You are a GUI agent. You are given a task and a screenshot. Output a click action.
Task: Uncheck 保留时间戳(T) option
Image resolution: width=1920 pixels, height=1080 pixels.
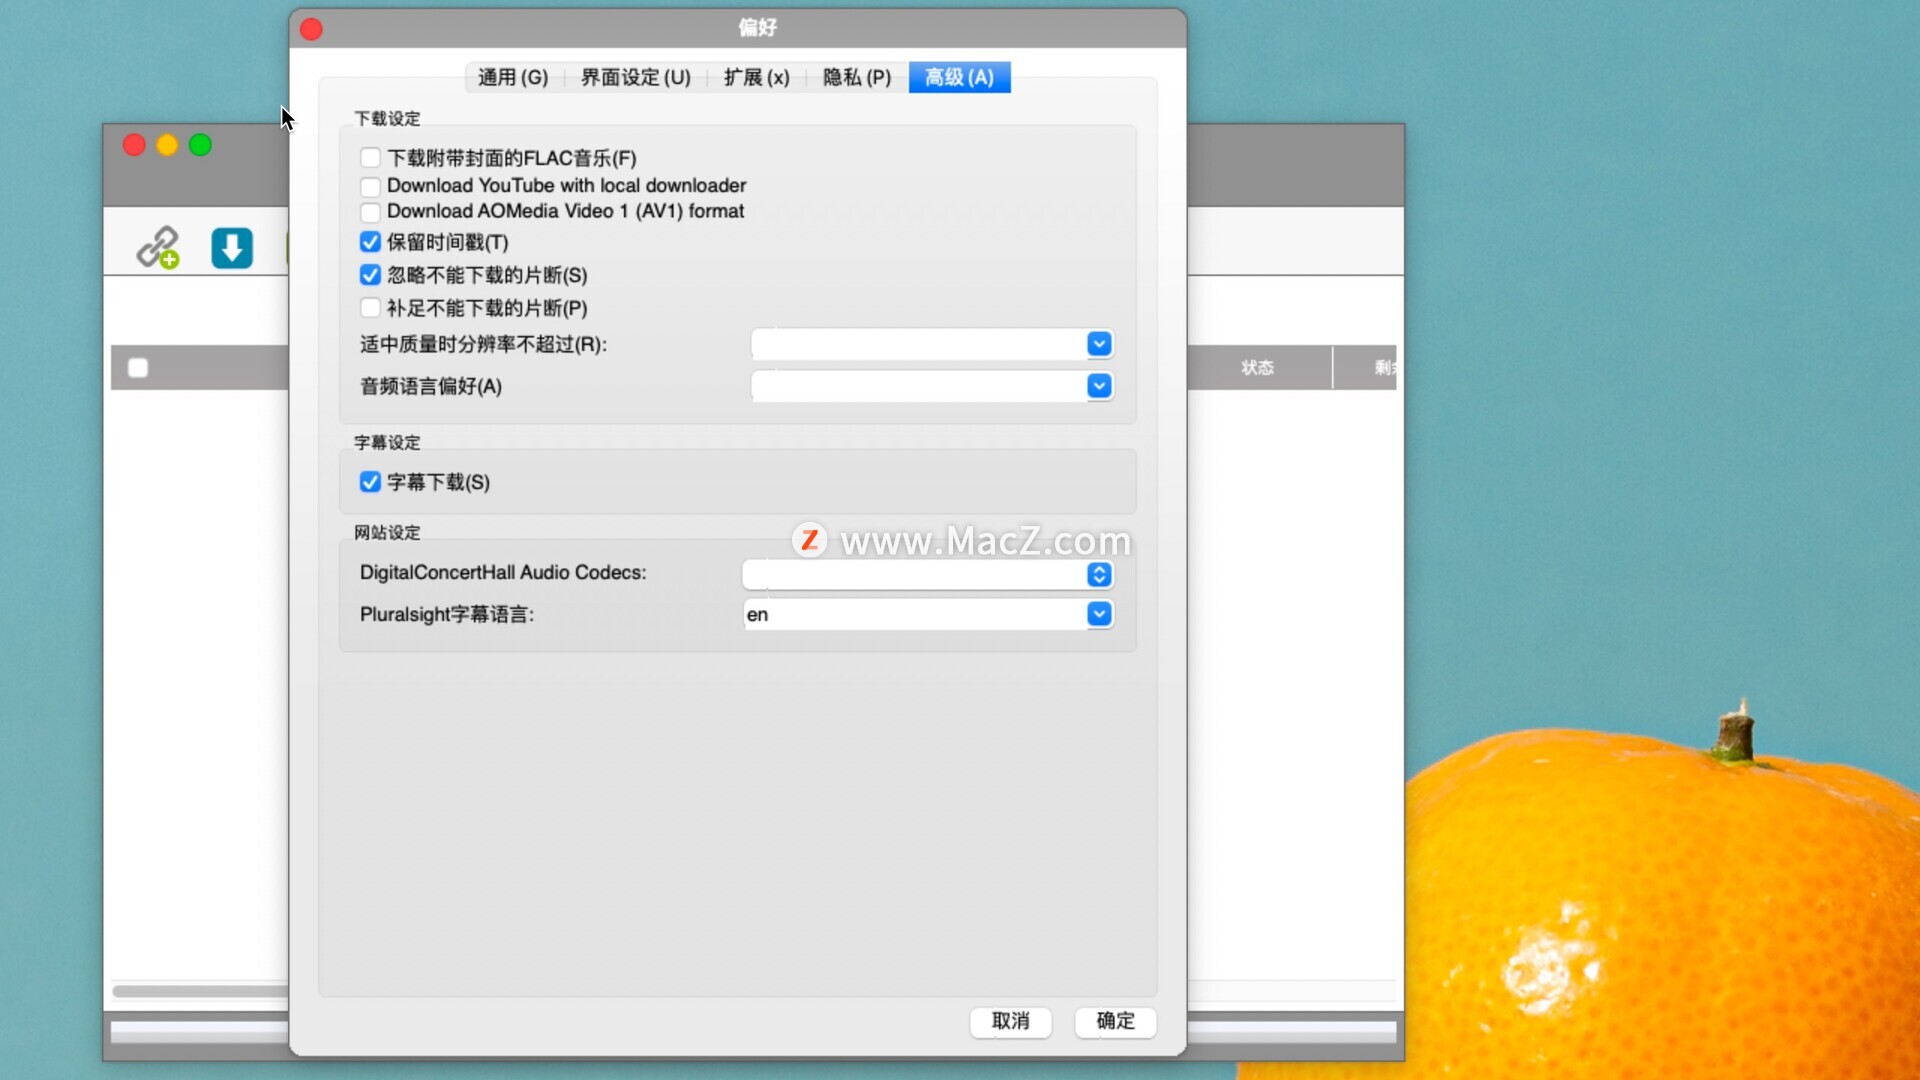[x=370, y=242]
